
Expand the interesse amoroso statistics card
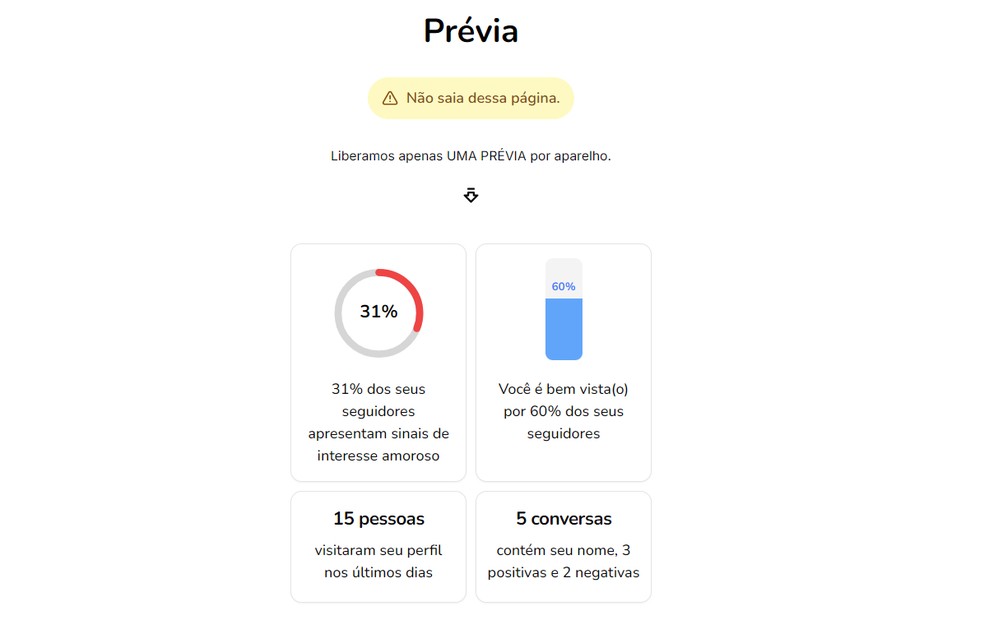point(378,362)
